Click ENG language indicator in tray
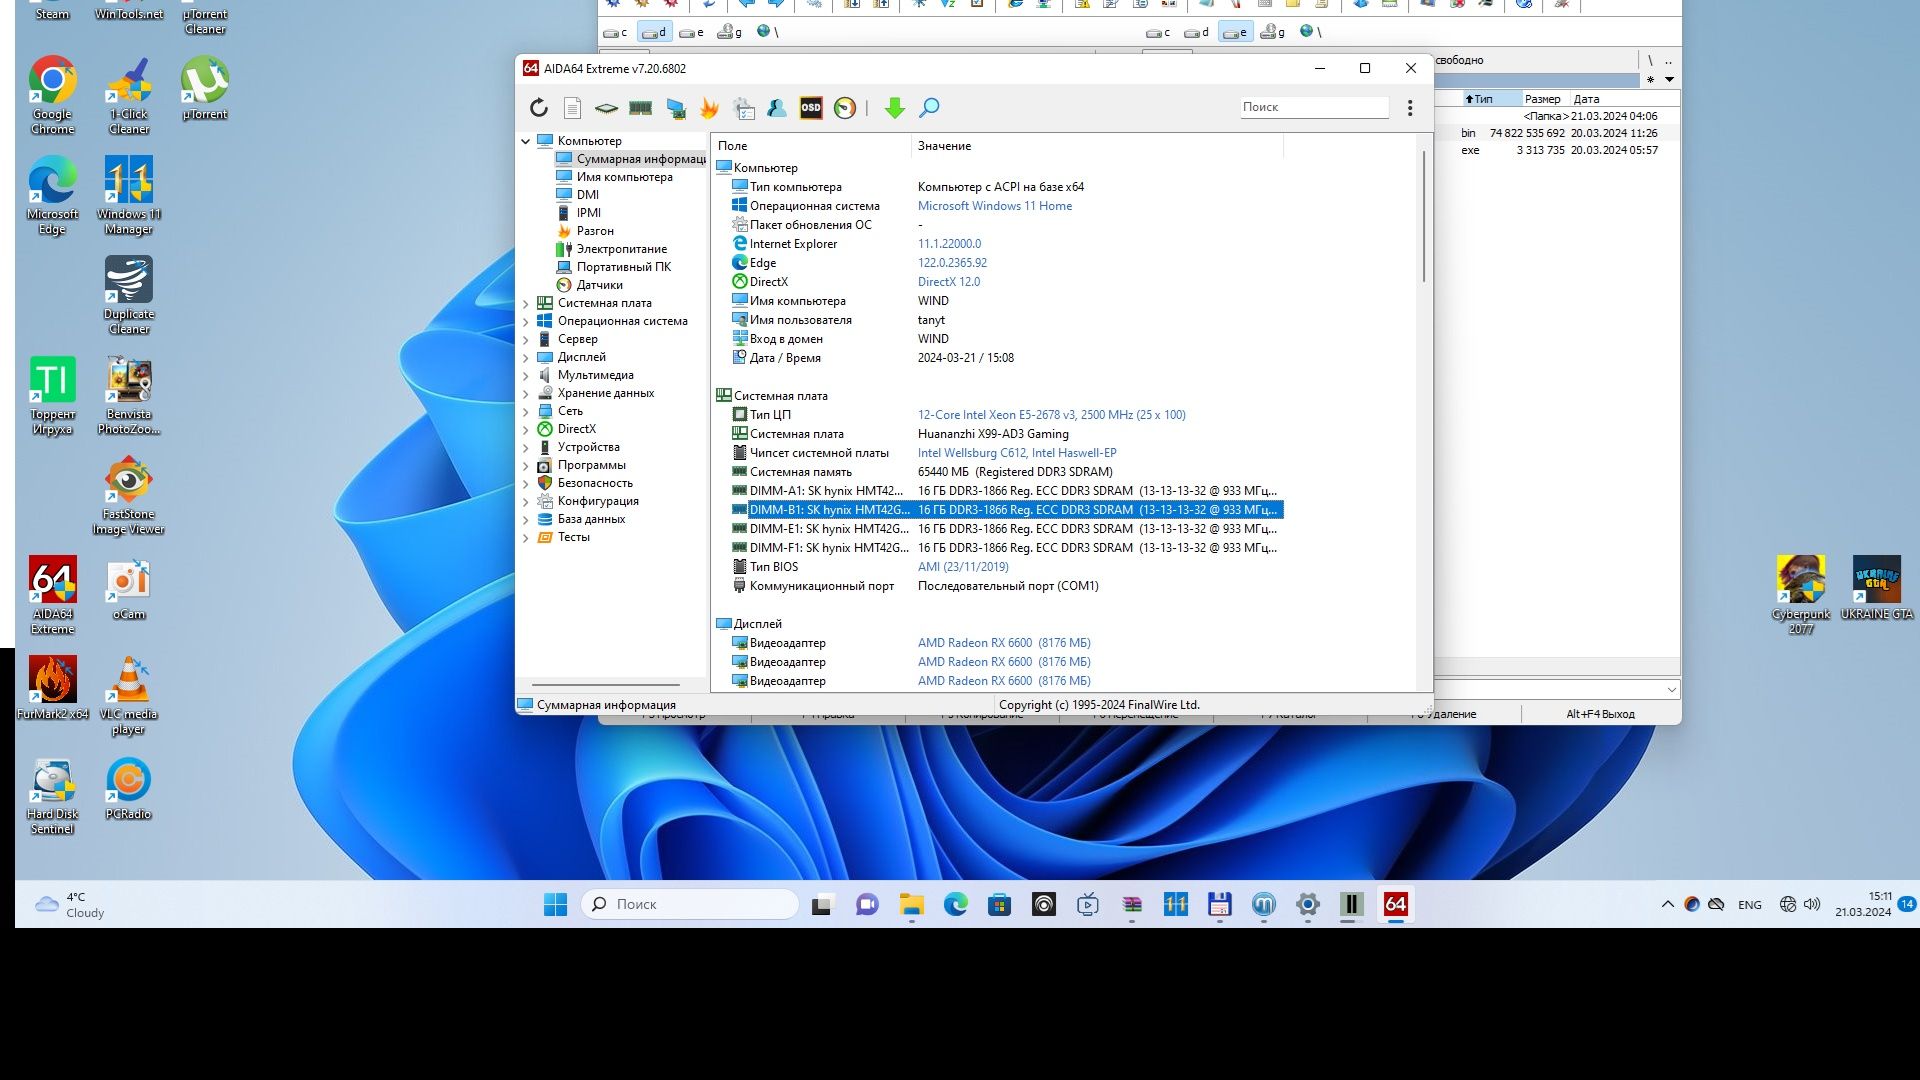Image resolution: width=1920 pixels, height=1080 pixels. 1750,905
